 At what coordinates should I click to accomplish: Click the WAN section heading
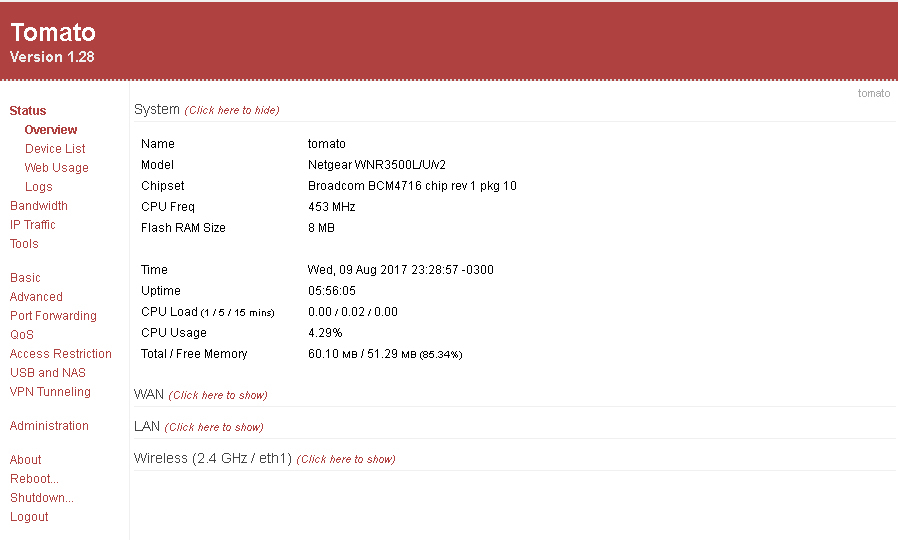(x=149, y=395)
